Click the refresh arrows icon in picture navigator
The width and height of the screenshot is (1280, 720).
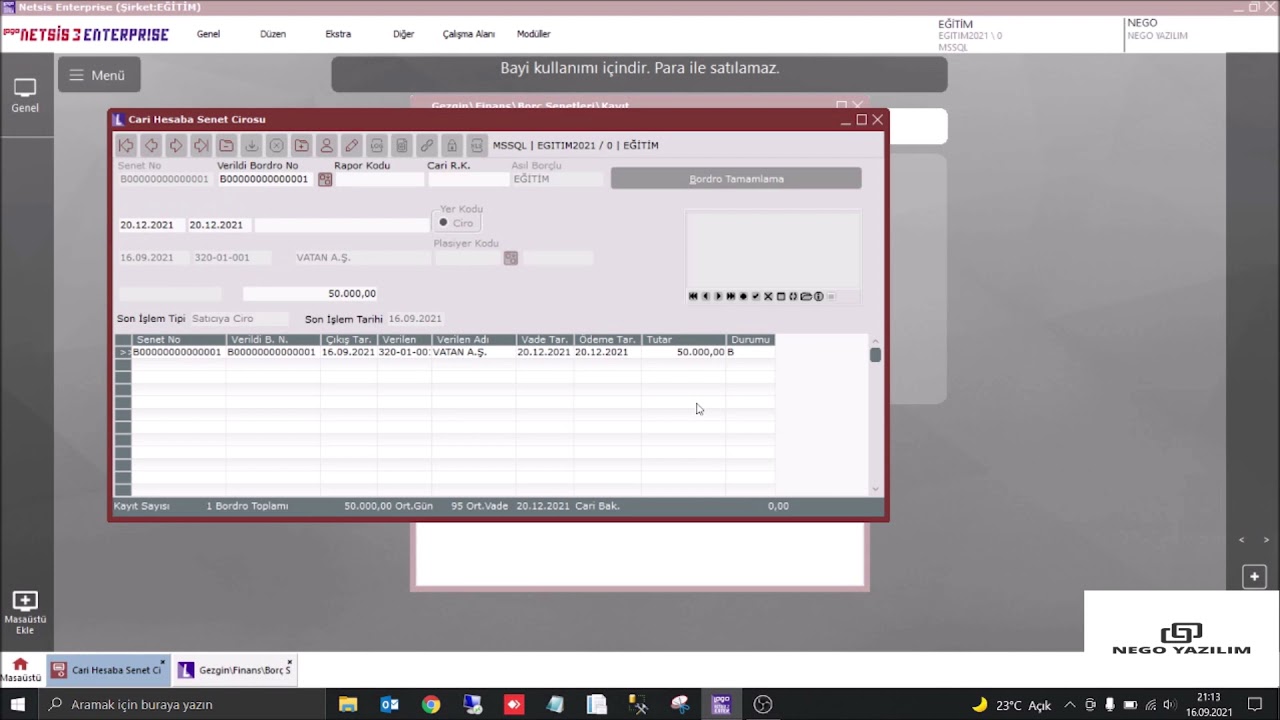click(x=793, y=296)
